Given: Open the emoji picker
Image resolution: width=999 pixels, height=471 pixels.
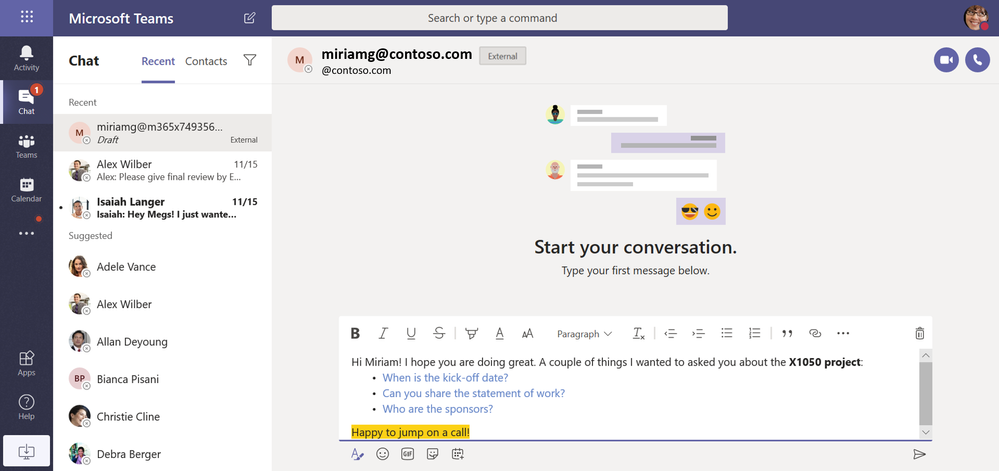Looking at the screenshot, I should [x=382, y=454].
